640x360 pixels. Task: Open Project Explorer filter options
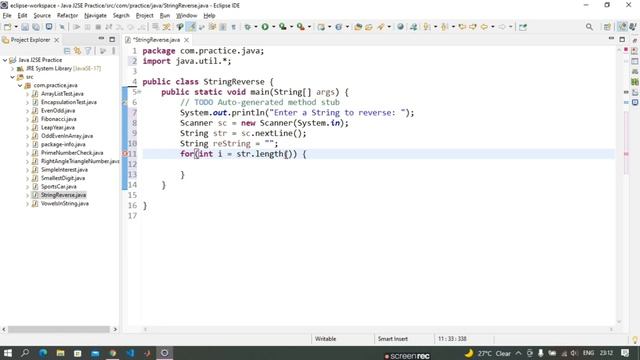88,51
